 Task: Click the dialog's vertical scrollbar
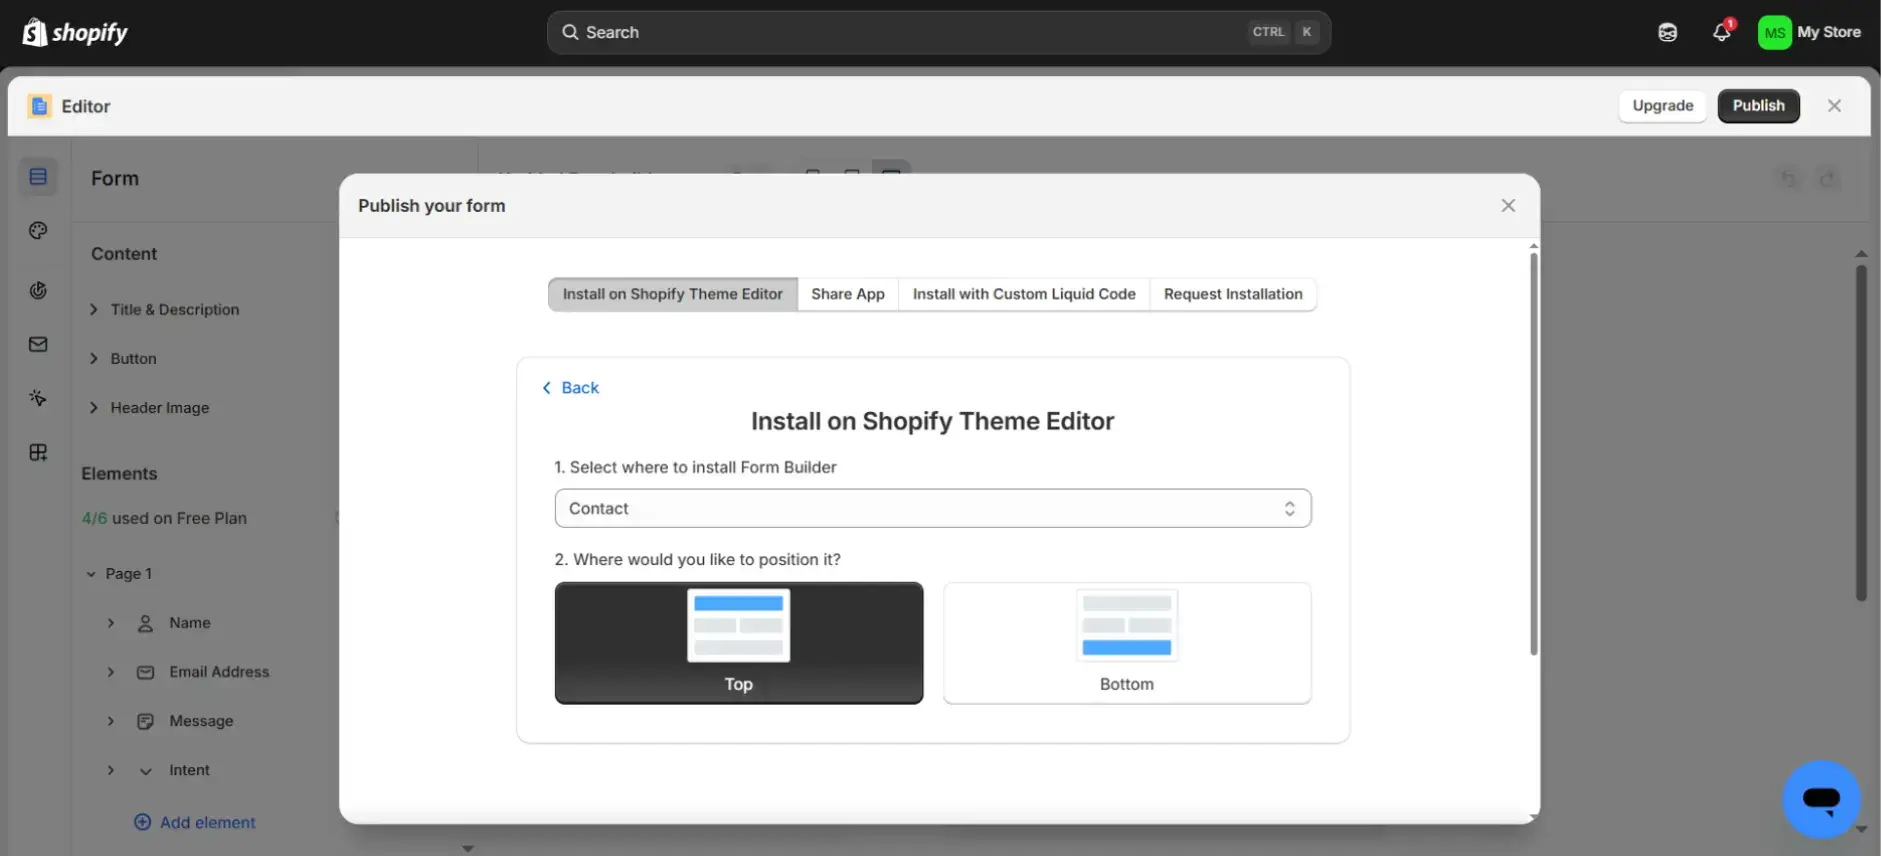click(x=1533, y=453)
